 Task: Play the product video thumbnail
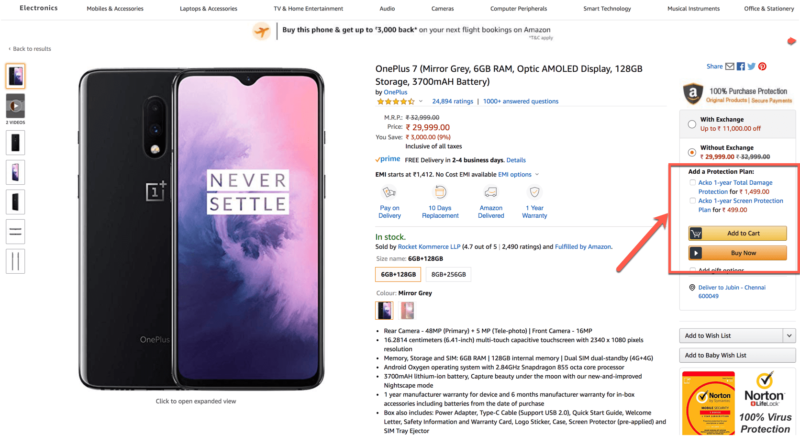click(x=16, y=105)
